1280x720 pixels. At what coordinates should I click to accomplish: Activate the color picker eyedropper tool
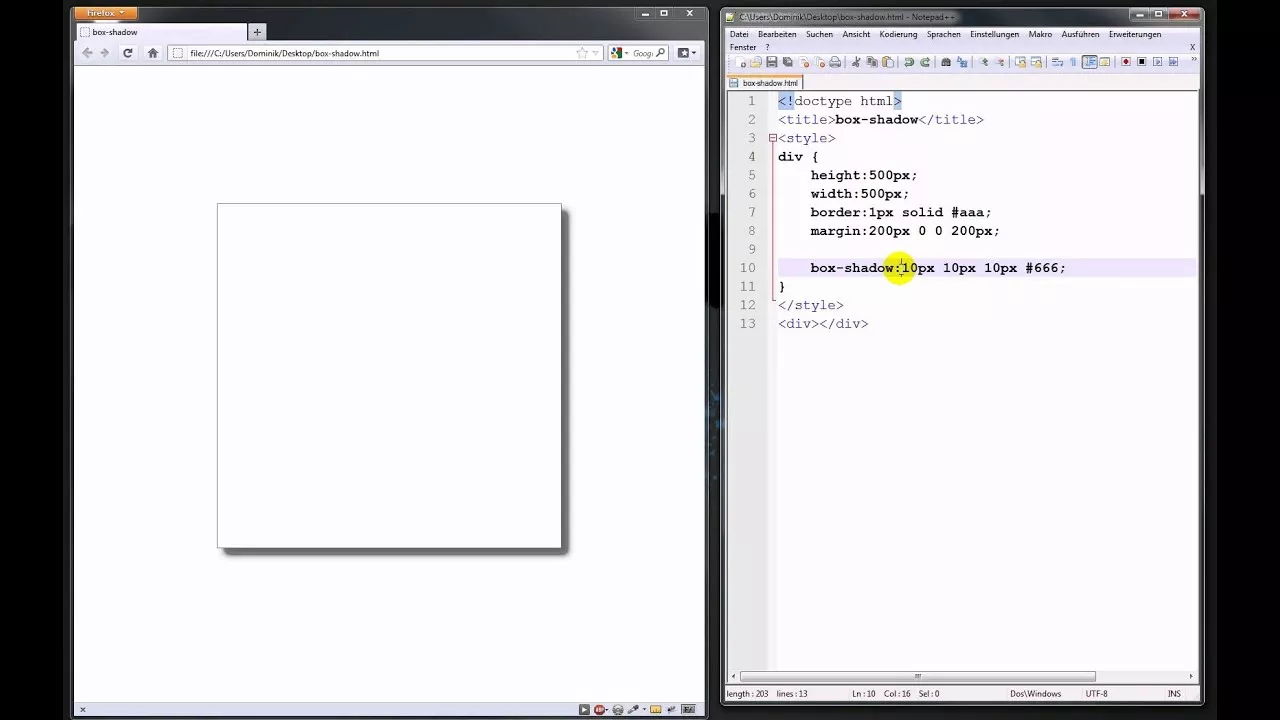pos(634,709)
